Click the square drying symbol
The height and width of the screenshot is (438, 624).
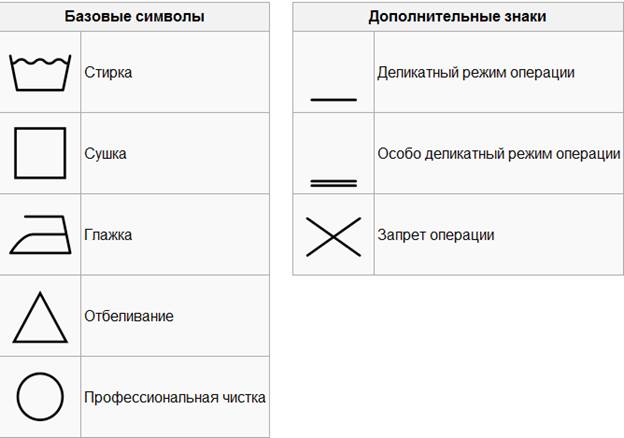pyautogui.click(x=40, y=153)
